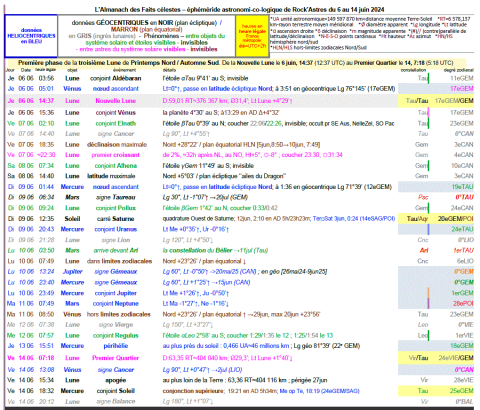Select the '0°BAL' zodiac degree cell

464,402
